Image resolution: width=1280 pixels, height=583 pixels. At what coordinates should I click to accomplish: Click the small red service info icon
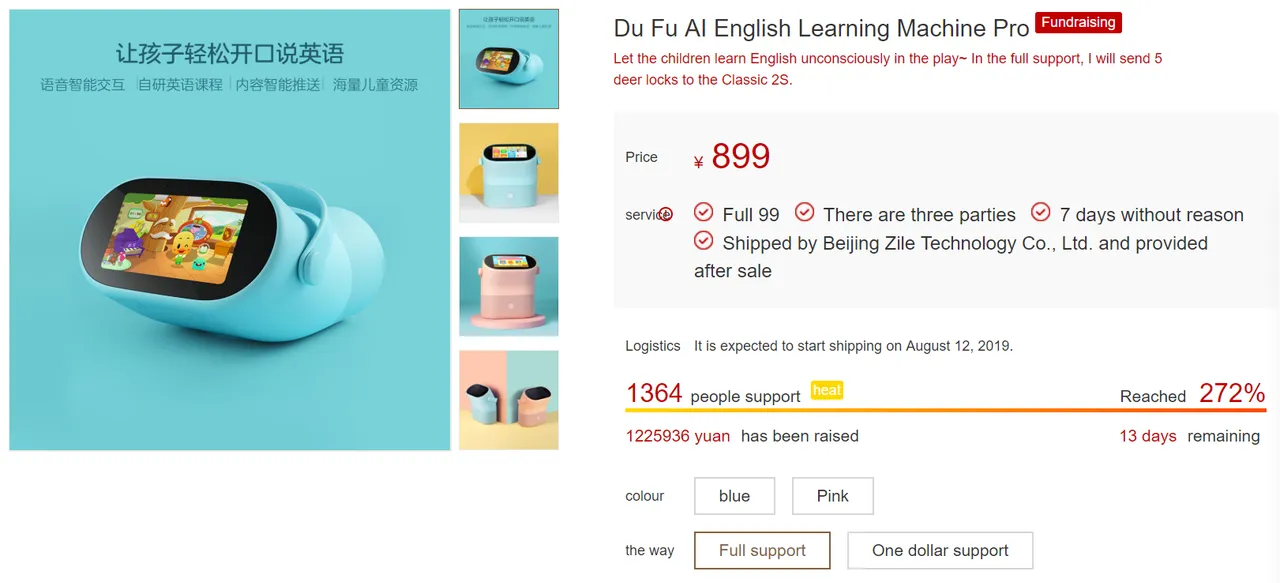tap(666, 214)
